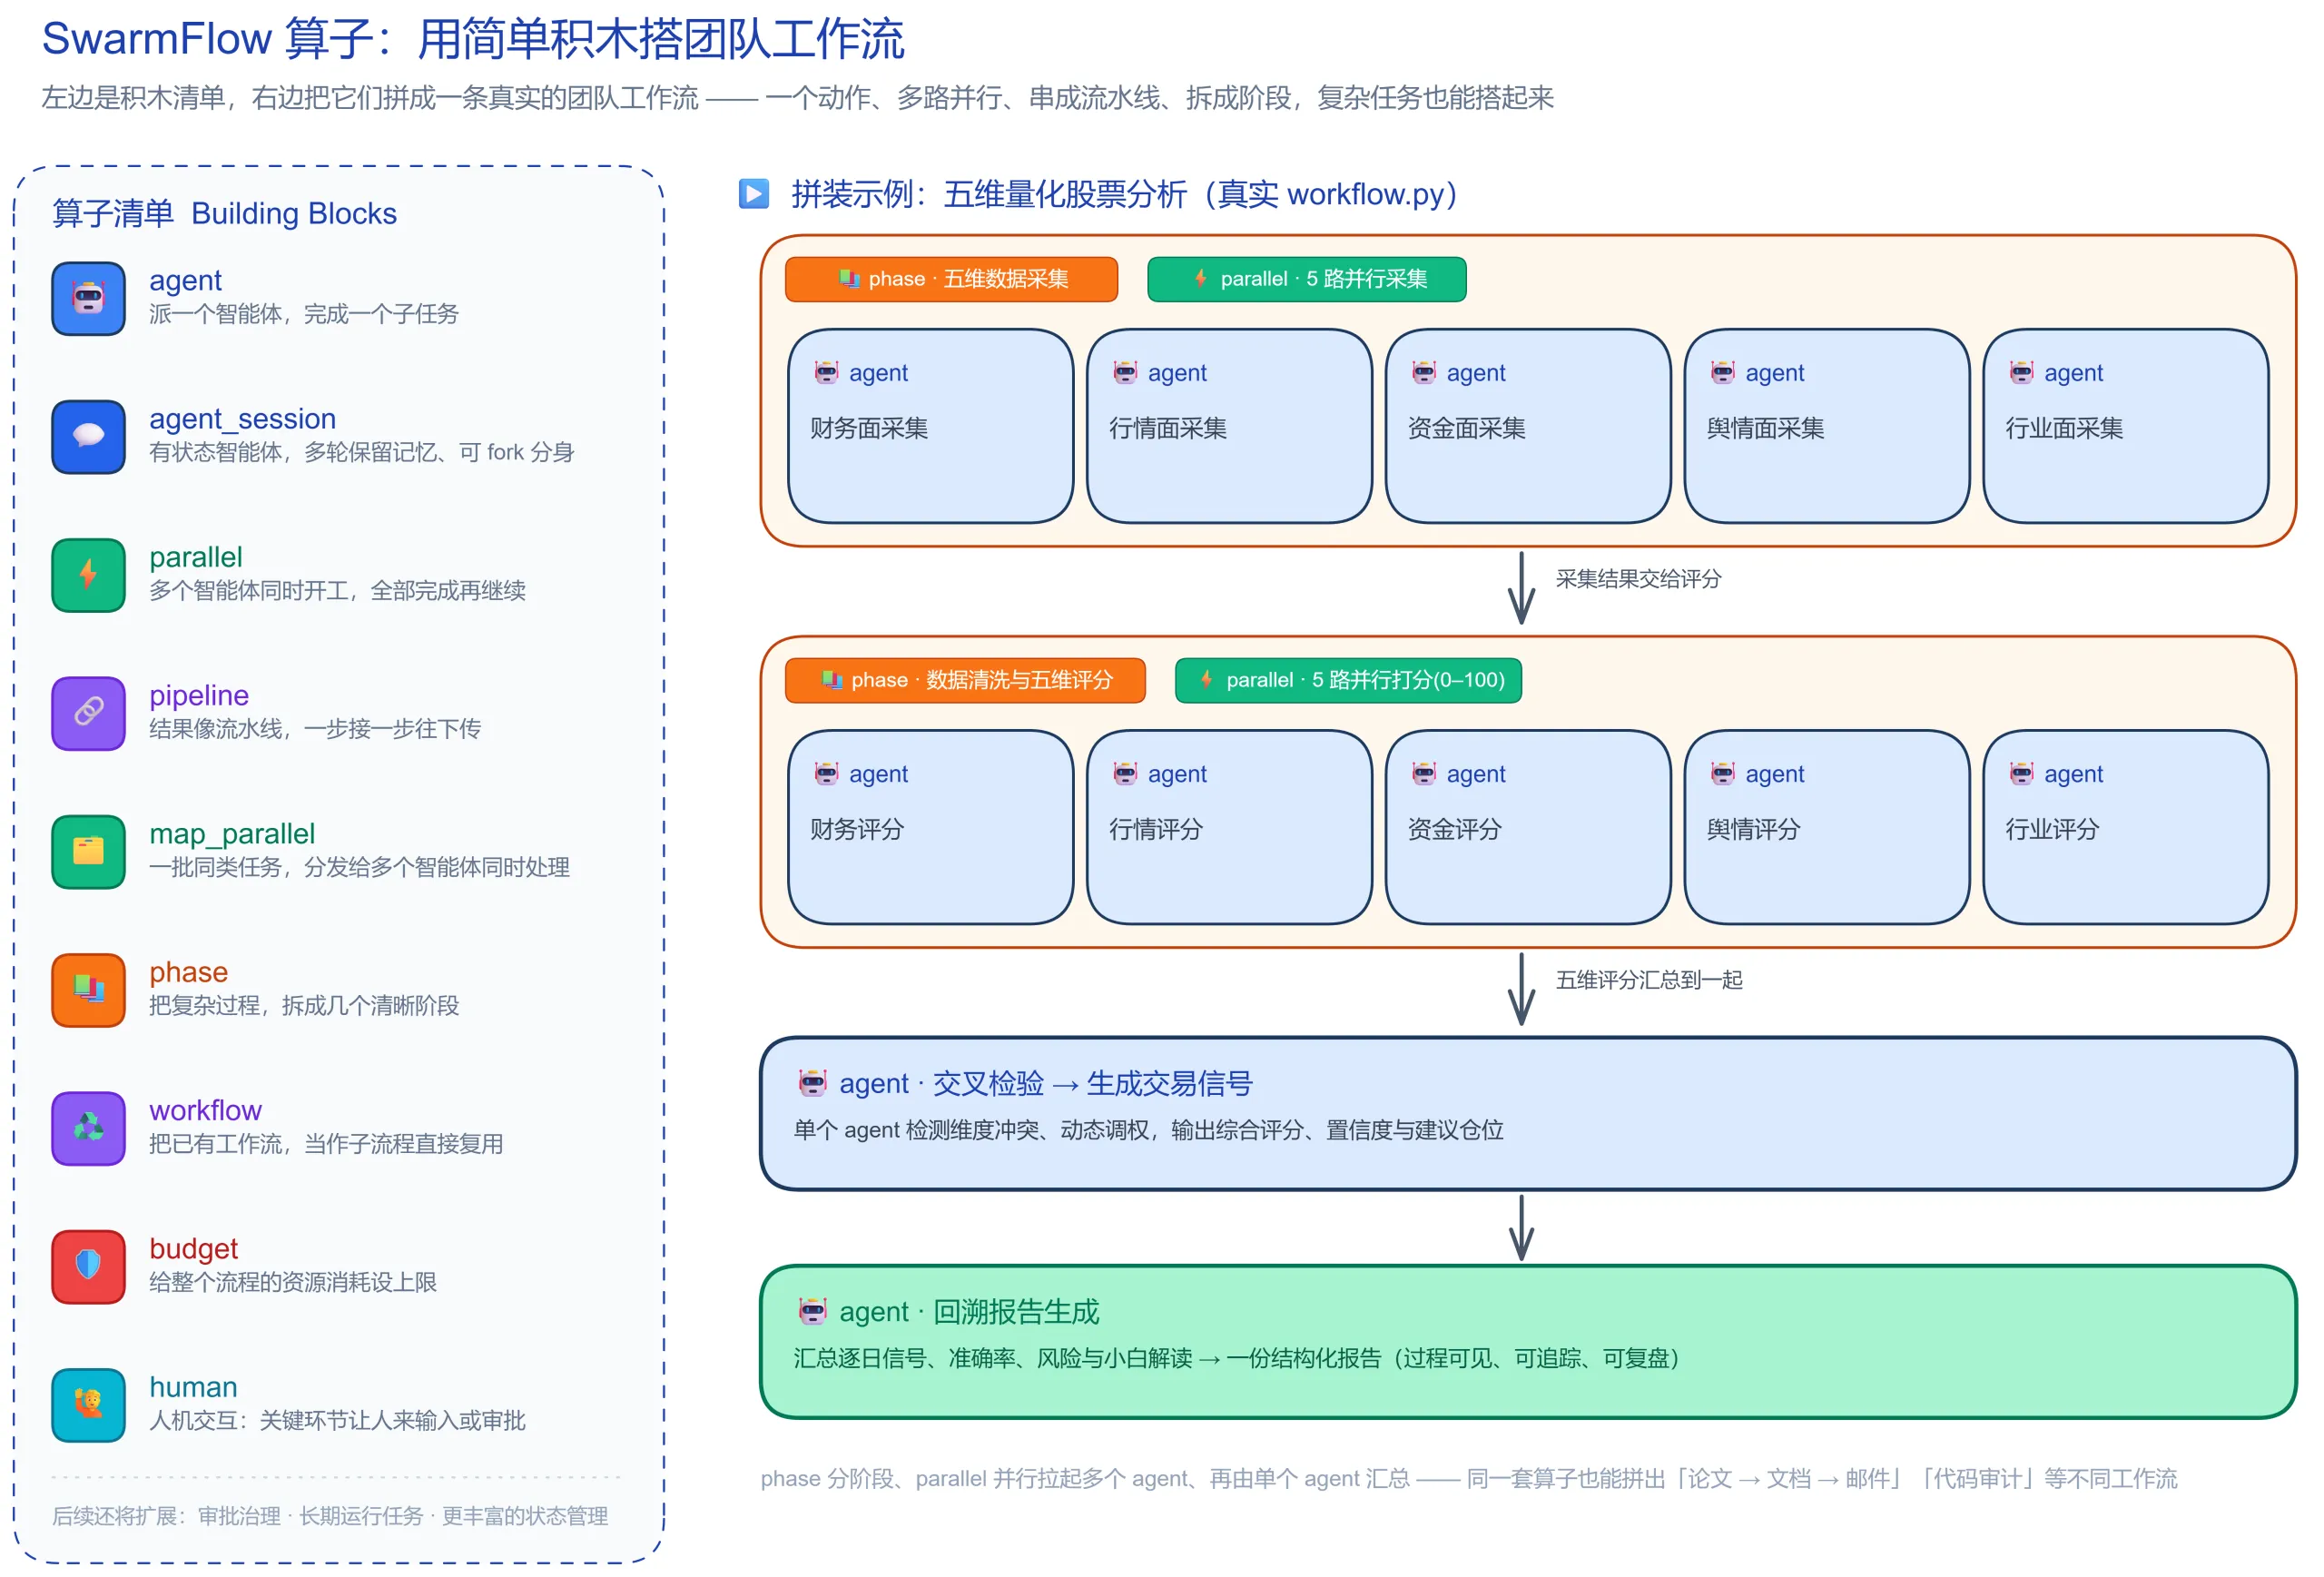Select the 行业评分 agent card
2324x1577 pixels.
(2125, 827)
